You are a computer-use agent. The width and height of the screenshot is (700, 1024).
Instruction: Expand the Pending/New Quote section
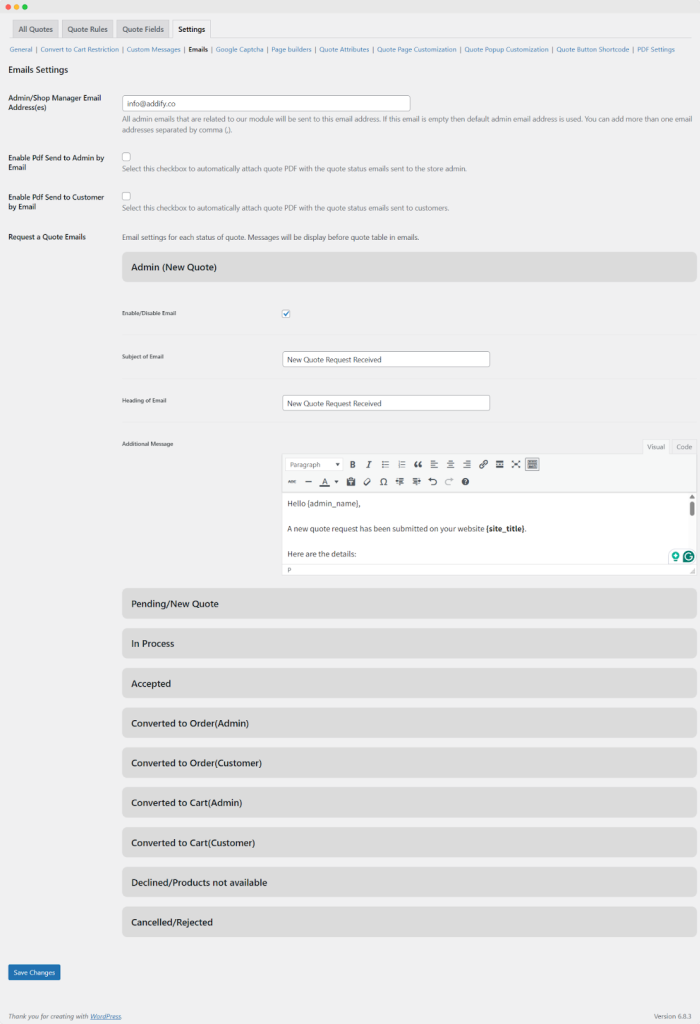[x=408, y=603]
